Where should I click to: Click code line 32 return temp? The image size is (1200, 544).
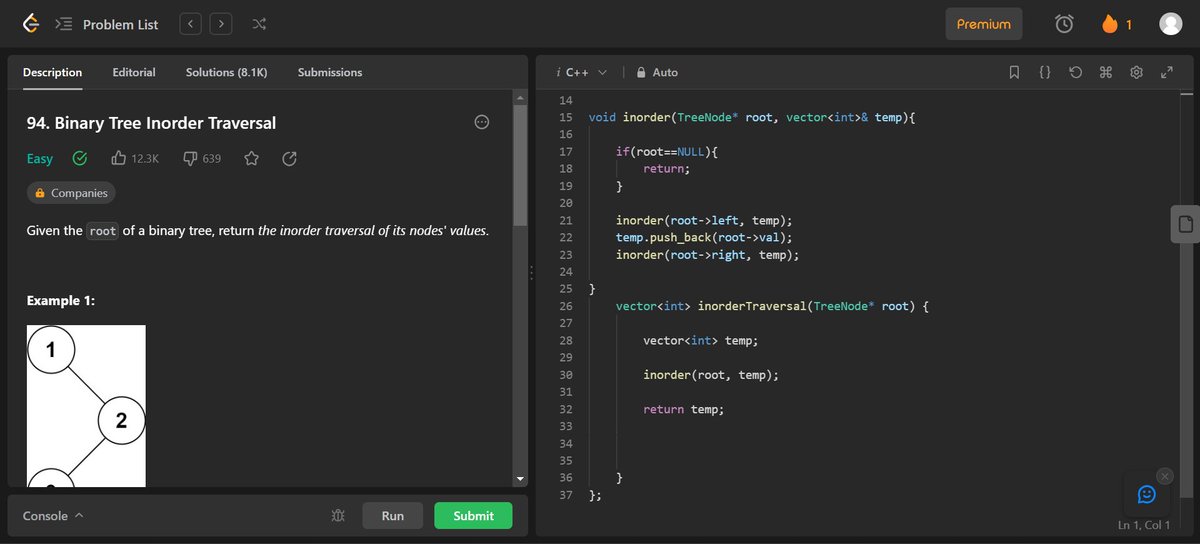point(683,409)
